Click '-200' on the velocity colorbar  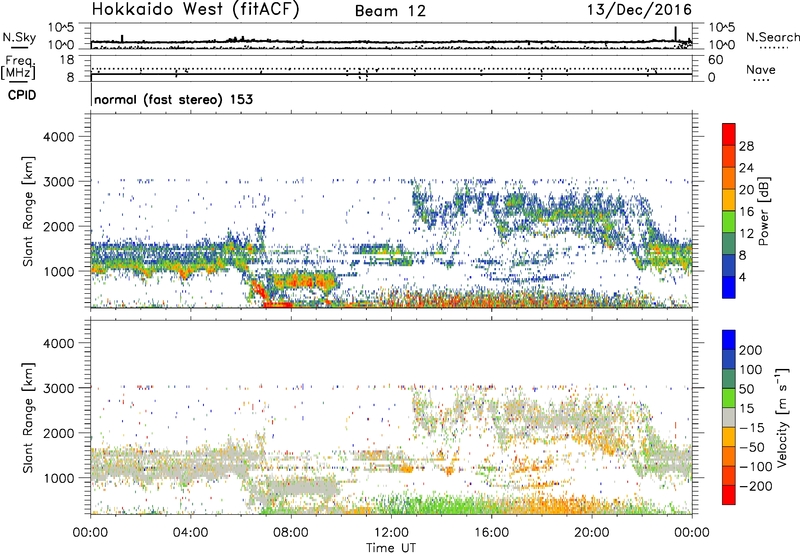[x=756, y=486]
